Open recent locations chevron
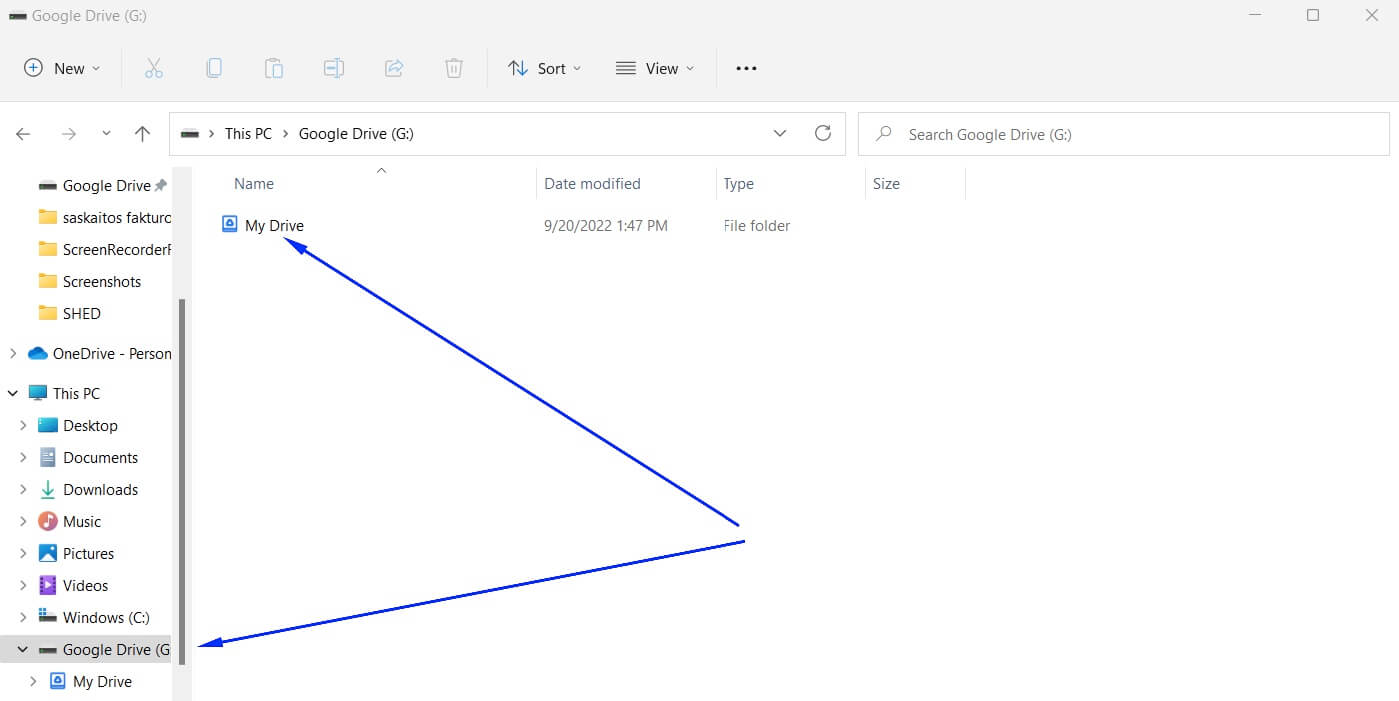1399x701 pixels. click(107, 134)
